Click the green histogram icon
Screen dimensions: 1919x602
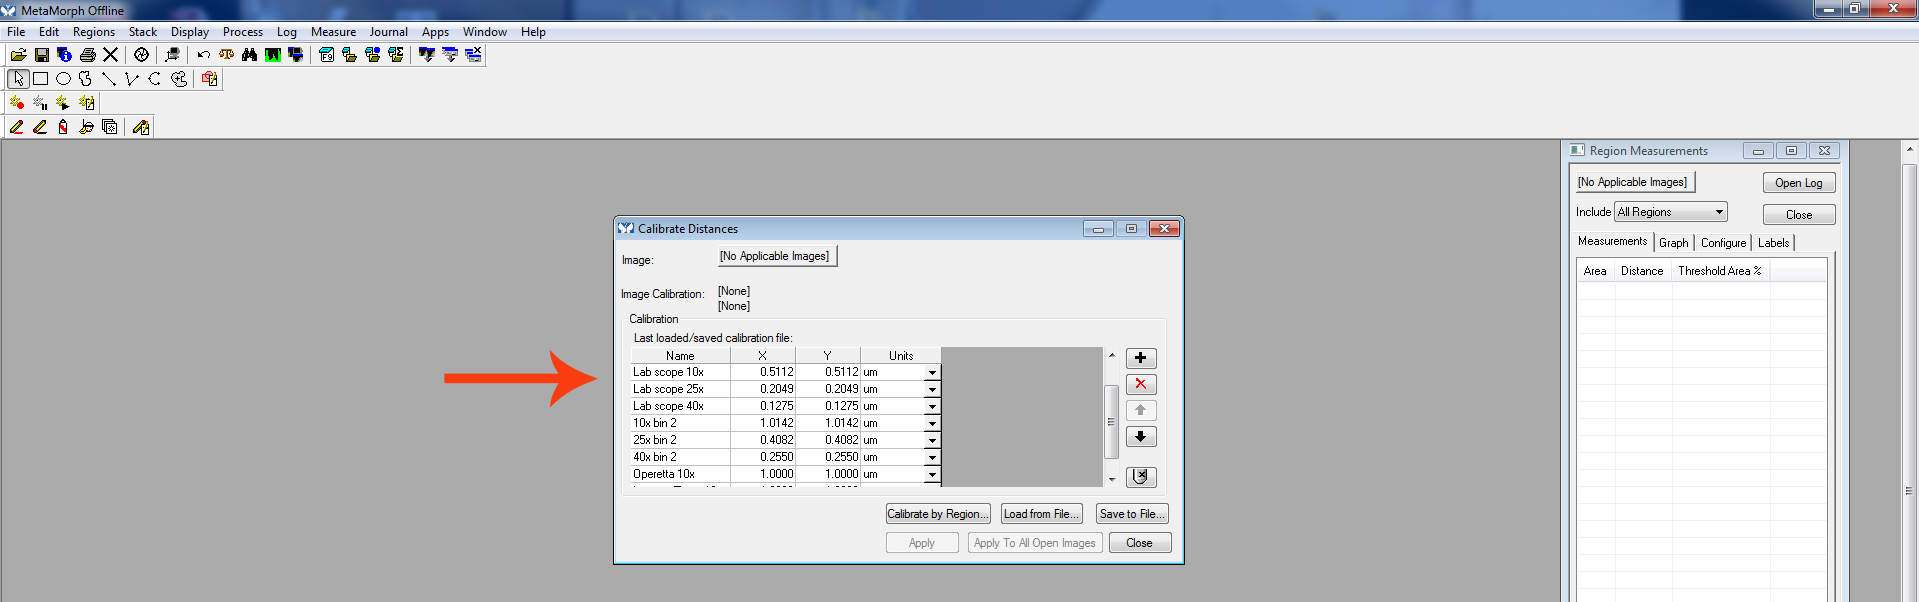click(x=273, y=55)
